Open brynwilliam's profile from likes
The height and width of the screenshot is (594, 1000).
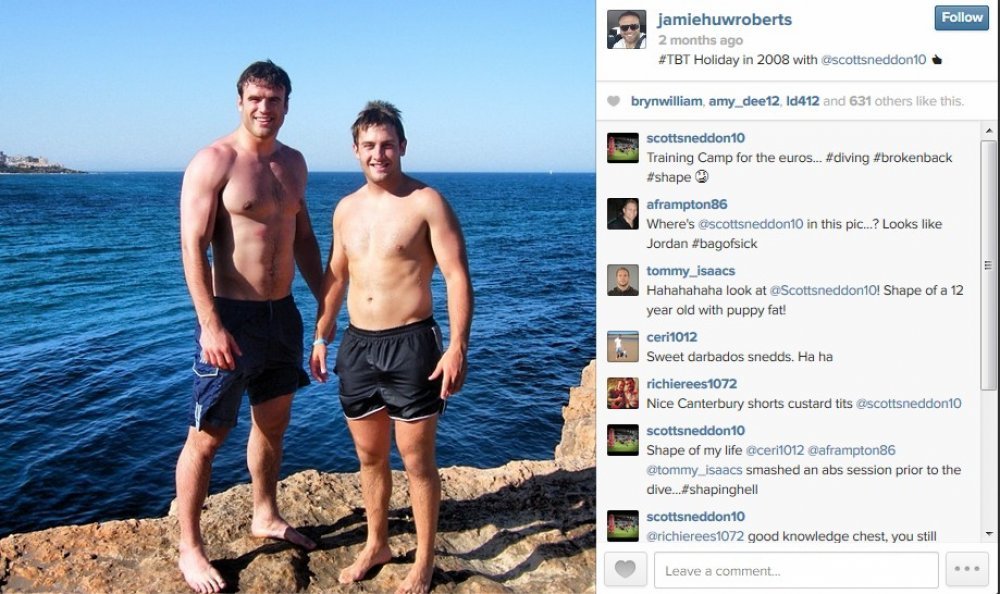666,101
